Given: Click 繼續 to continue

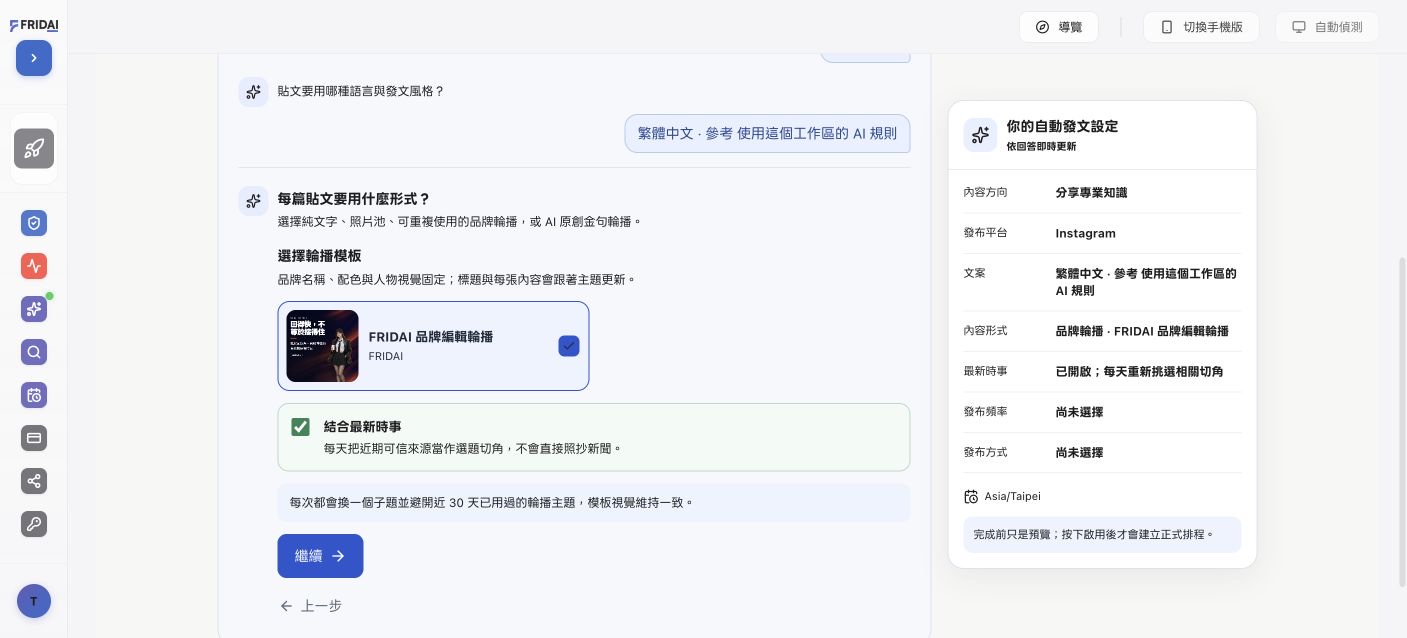Looking at the screenshot, I should pos(320,556).
